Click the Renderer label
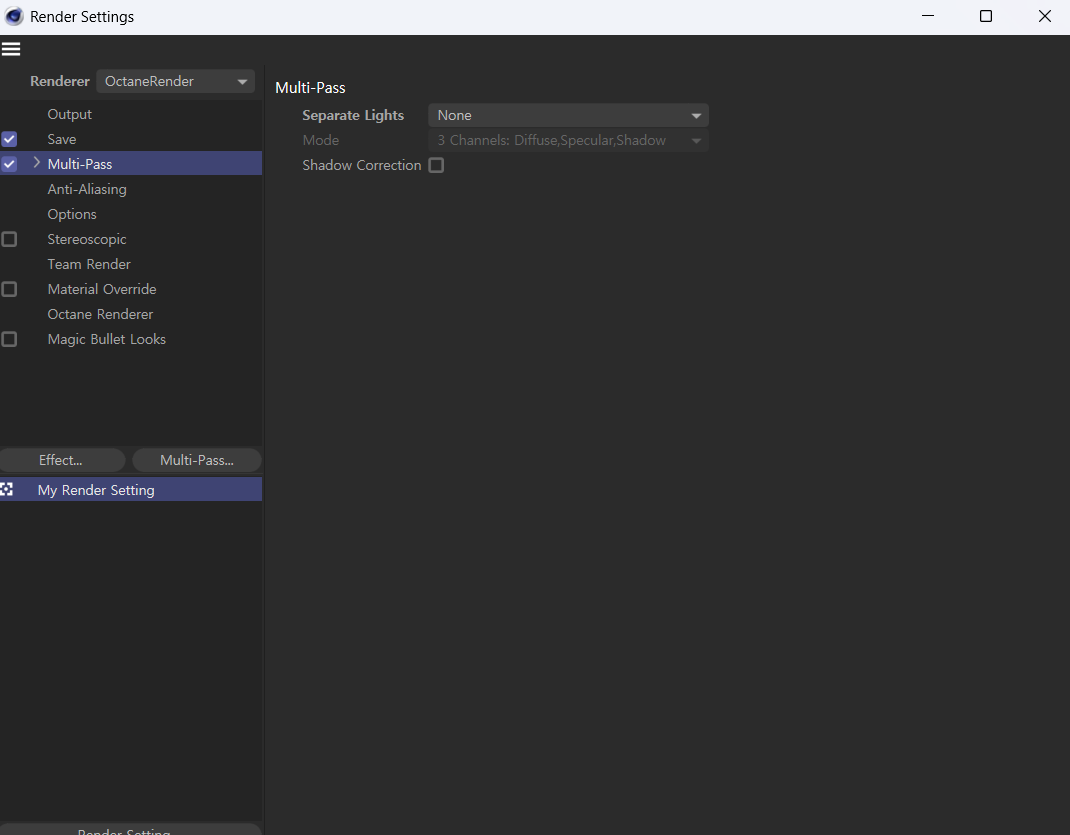The image size is (1070, 835). [59, 81]
